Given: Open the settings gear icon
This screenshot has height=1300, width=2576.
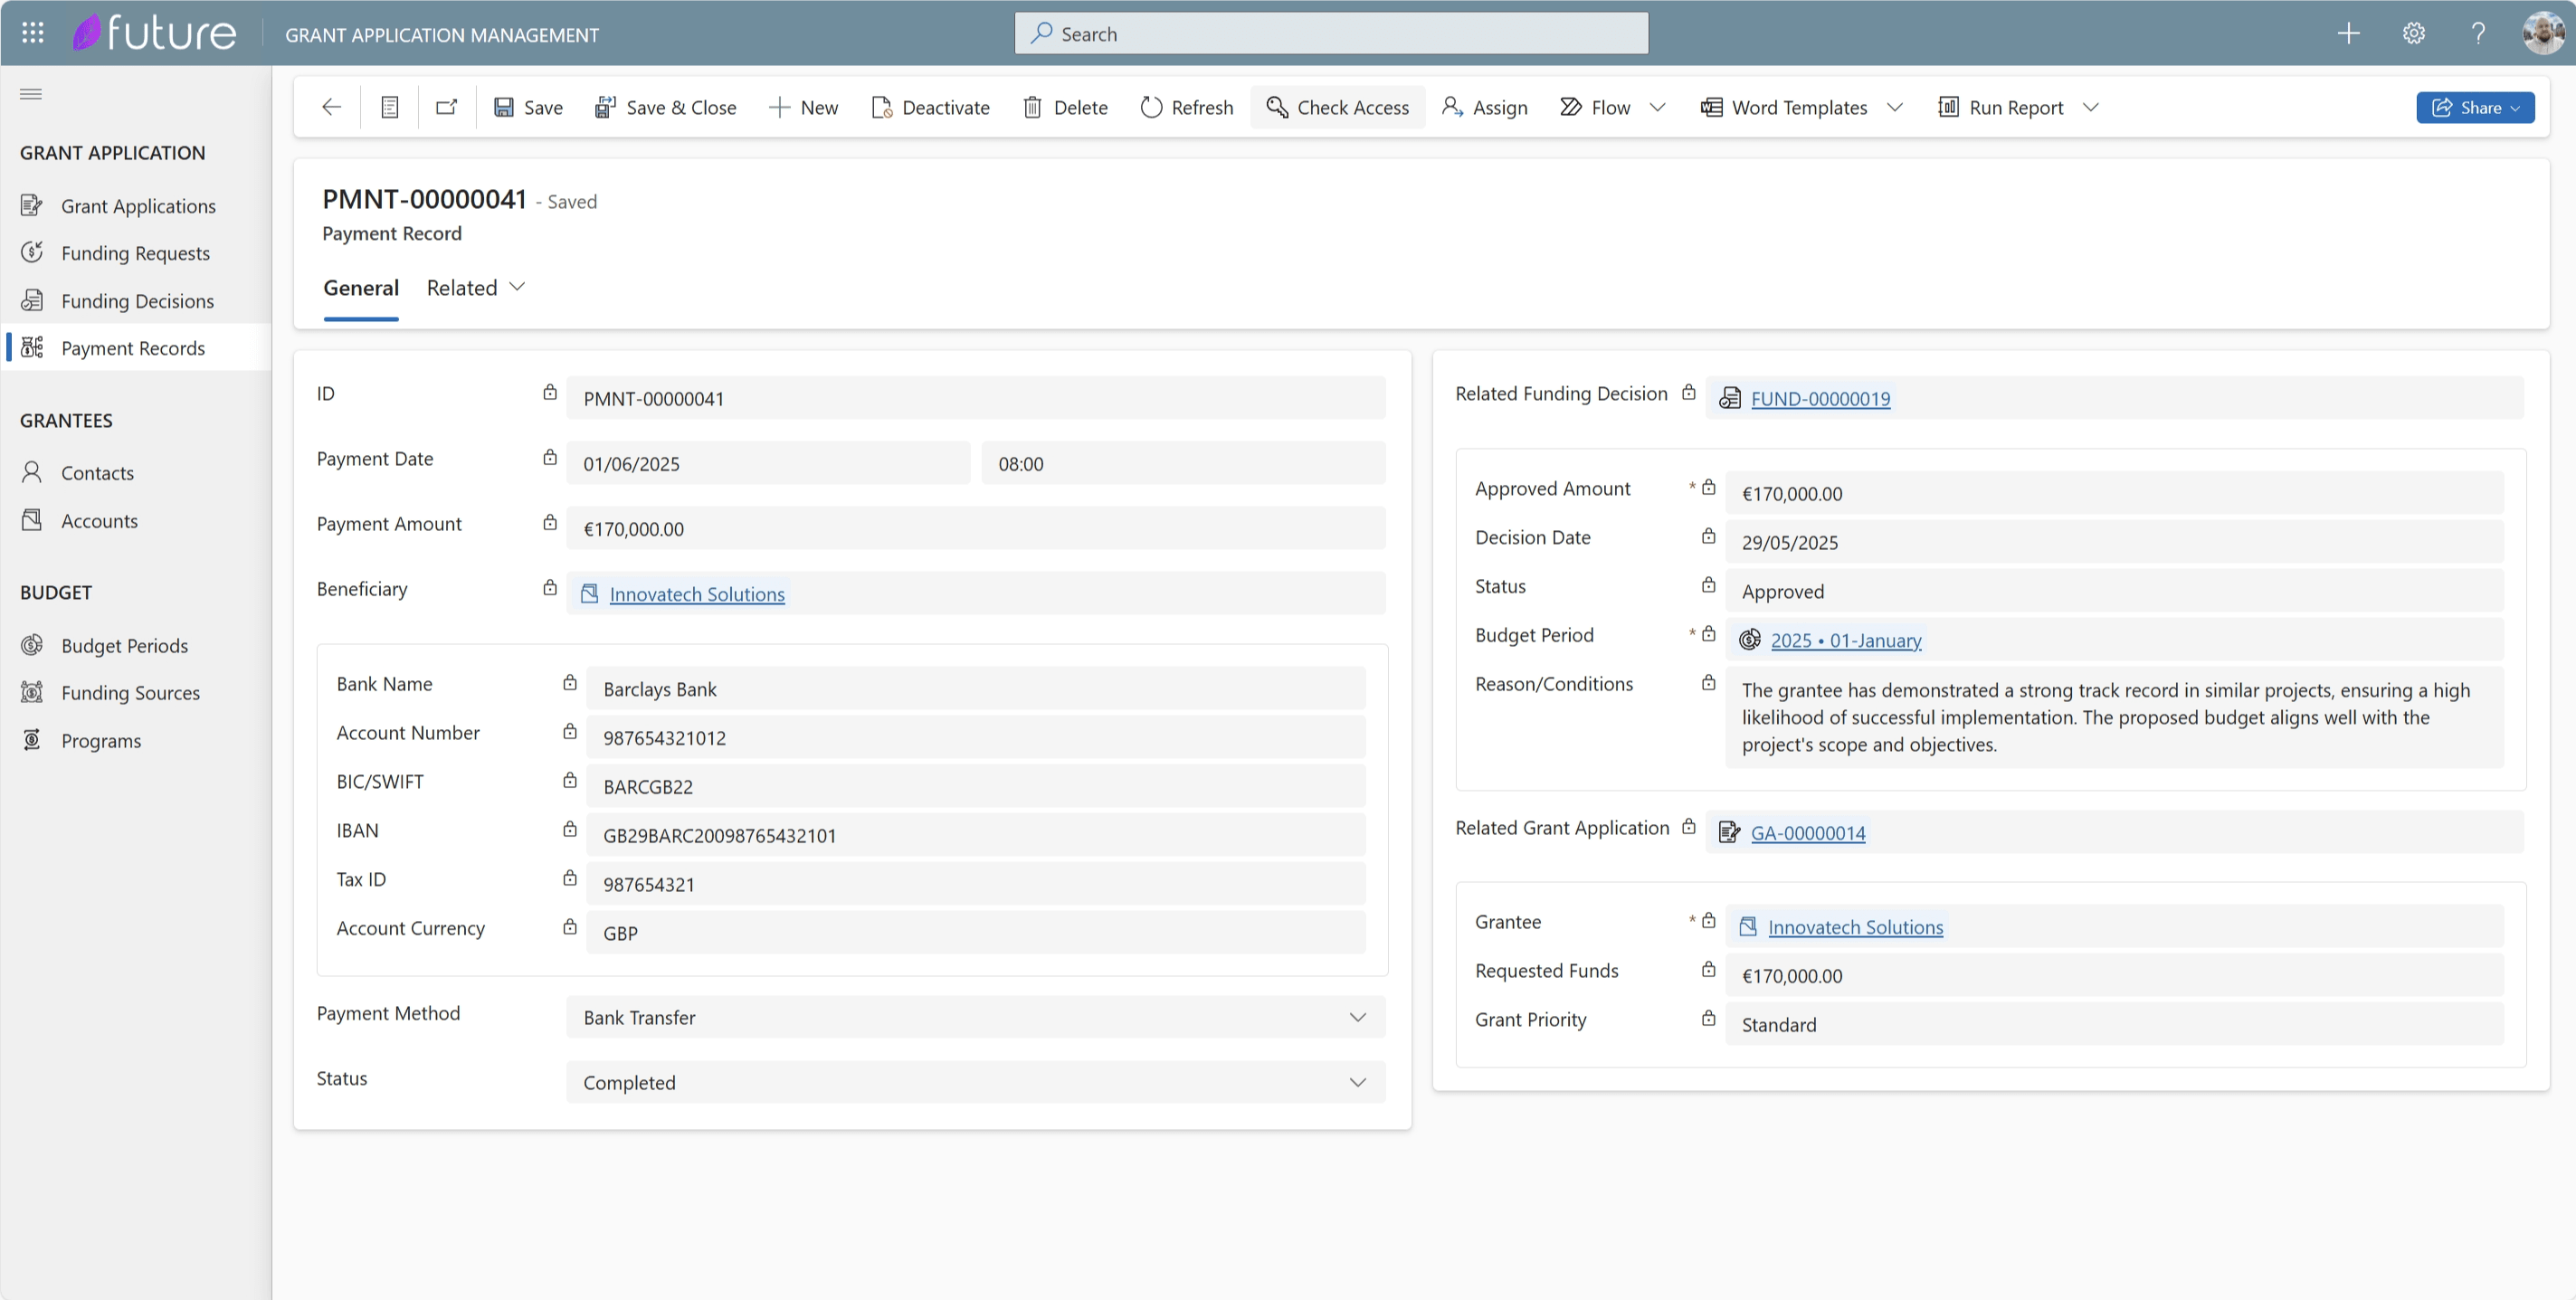Looking at the screenshot, I should 2414,33.
